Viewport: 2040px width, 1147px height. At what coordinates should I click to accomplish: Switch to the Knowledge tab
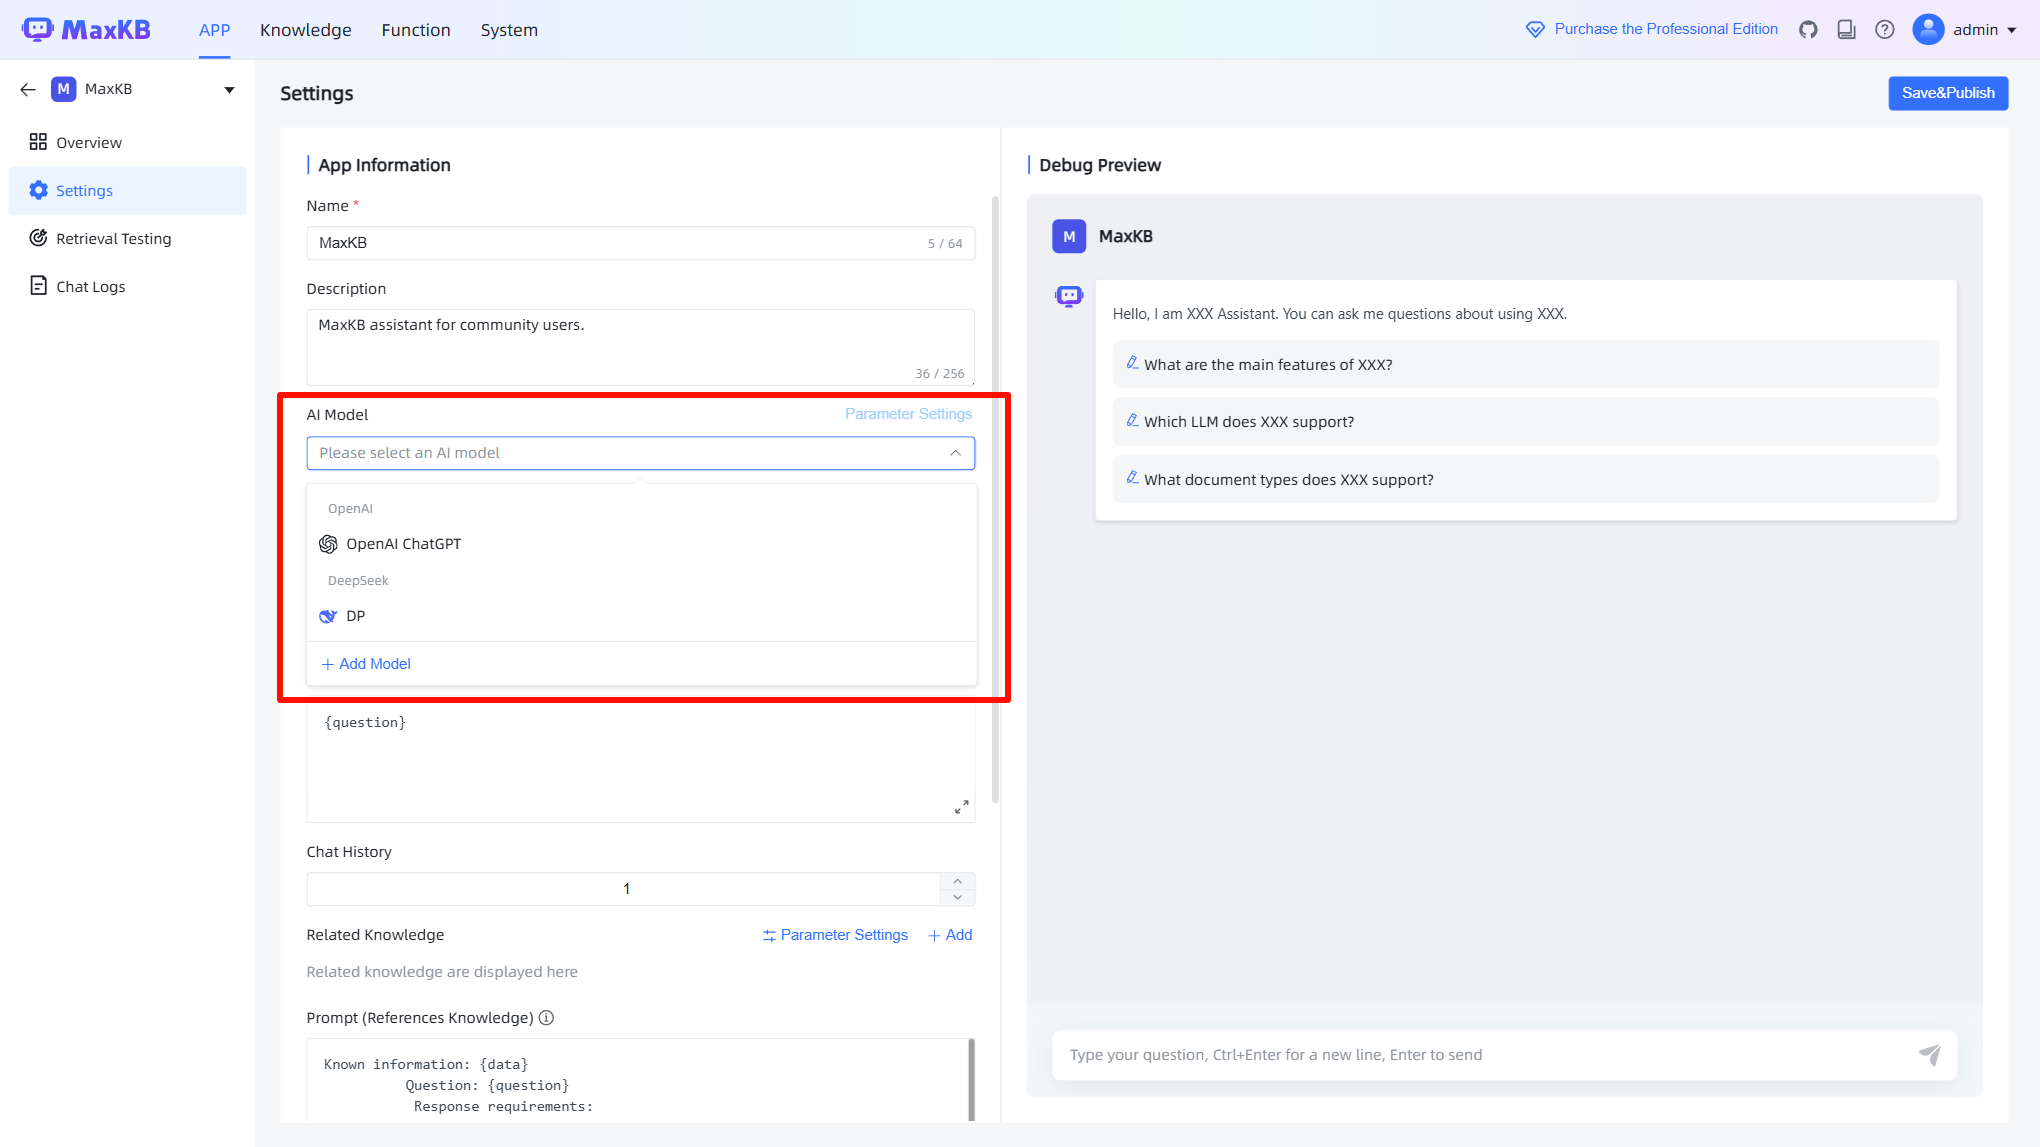pyautogui.click(x=305, y=30)
